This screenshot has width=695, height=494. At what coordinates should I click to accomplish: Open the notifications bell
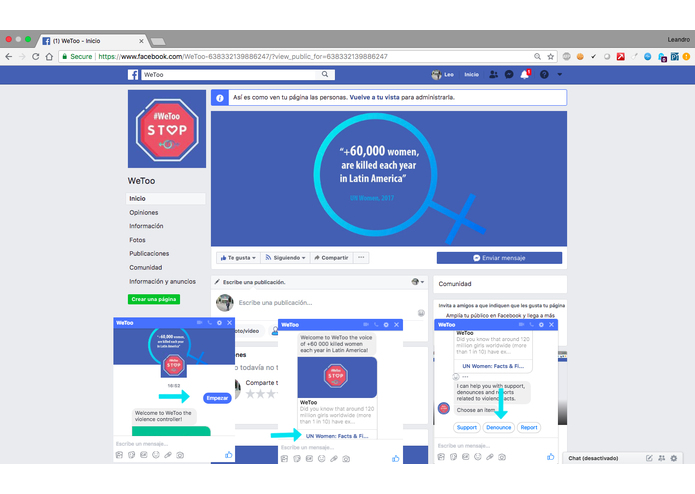525,74
